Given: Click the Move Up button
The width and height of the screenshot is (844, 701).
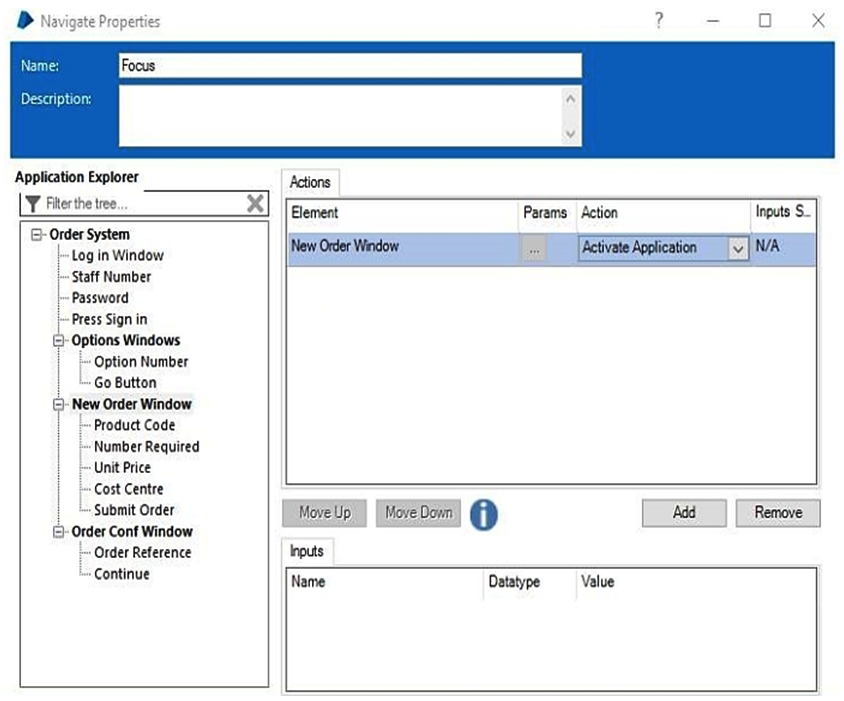Looking at the screenshot, I should [325, 513].
